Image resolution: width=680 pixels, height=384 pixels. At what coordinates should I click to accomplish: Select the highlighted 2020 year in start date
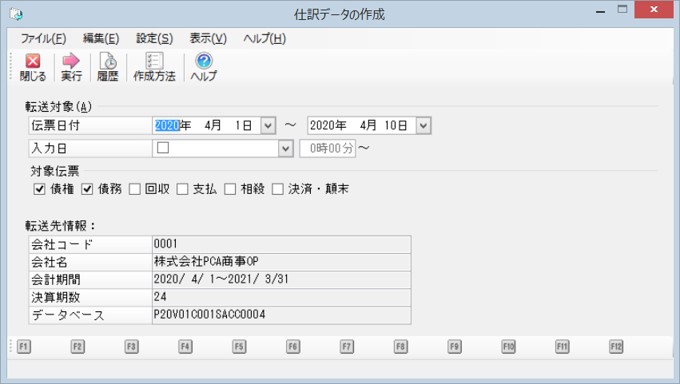click(167, 126)
